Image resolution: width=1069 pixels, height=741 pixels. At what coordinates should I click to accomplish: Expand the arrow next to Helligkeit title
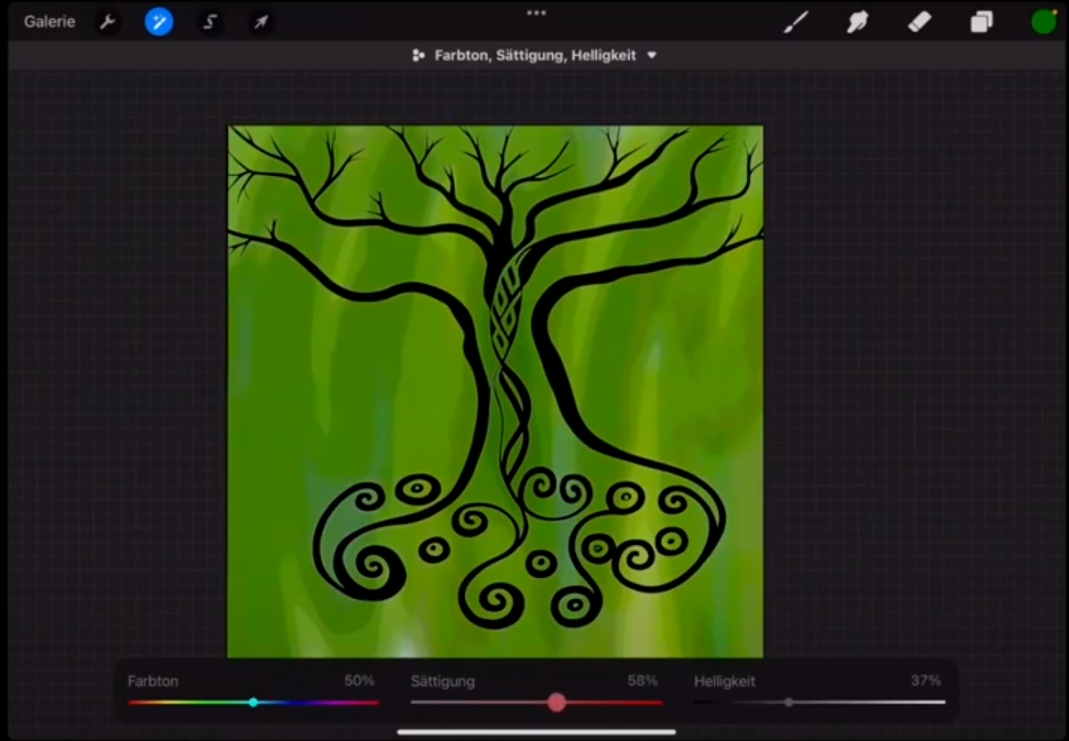pyautogui.click(x=652, y=56)
